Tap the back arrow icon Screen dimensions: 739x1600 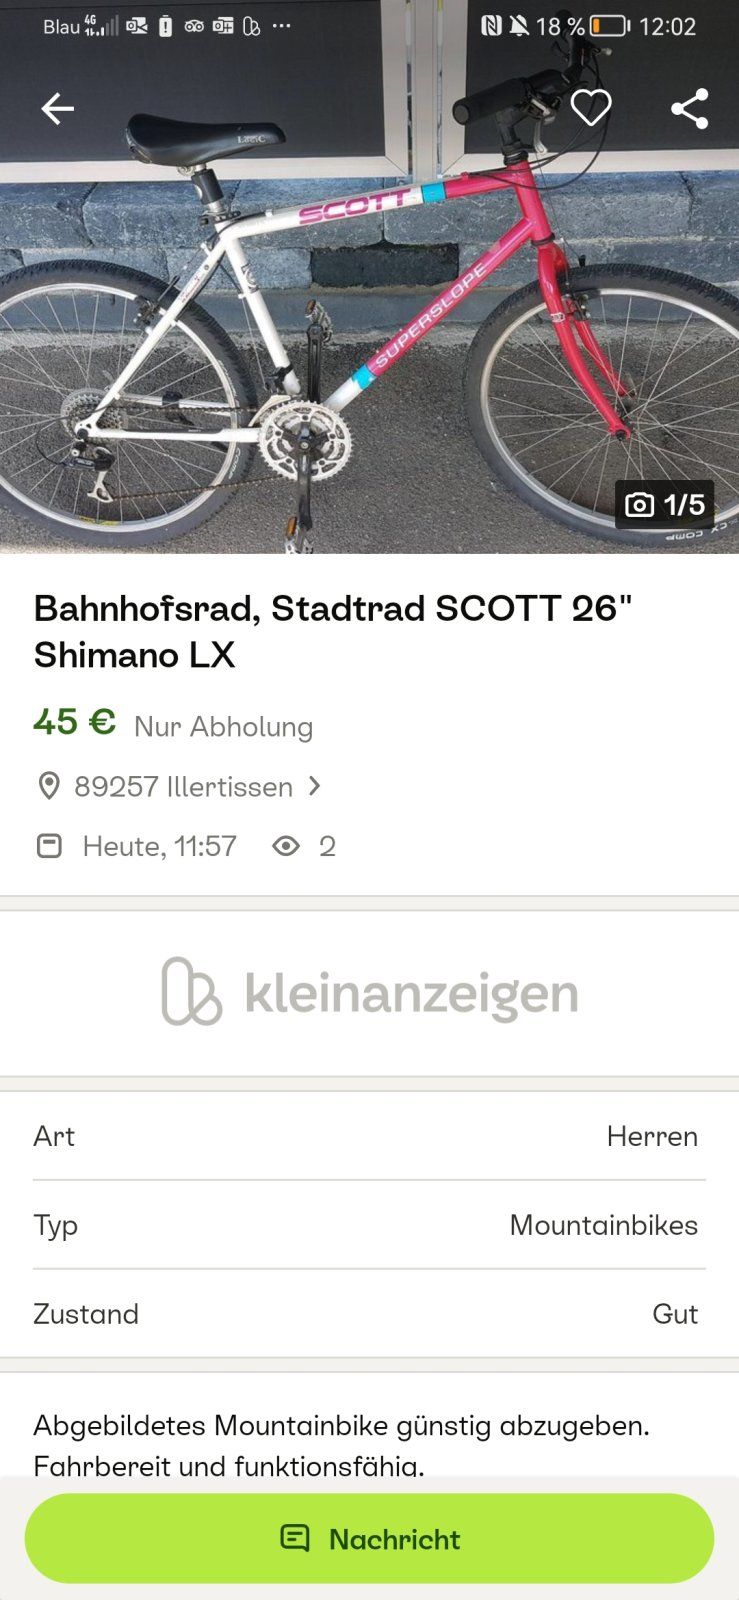pos(57,108)
